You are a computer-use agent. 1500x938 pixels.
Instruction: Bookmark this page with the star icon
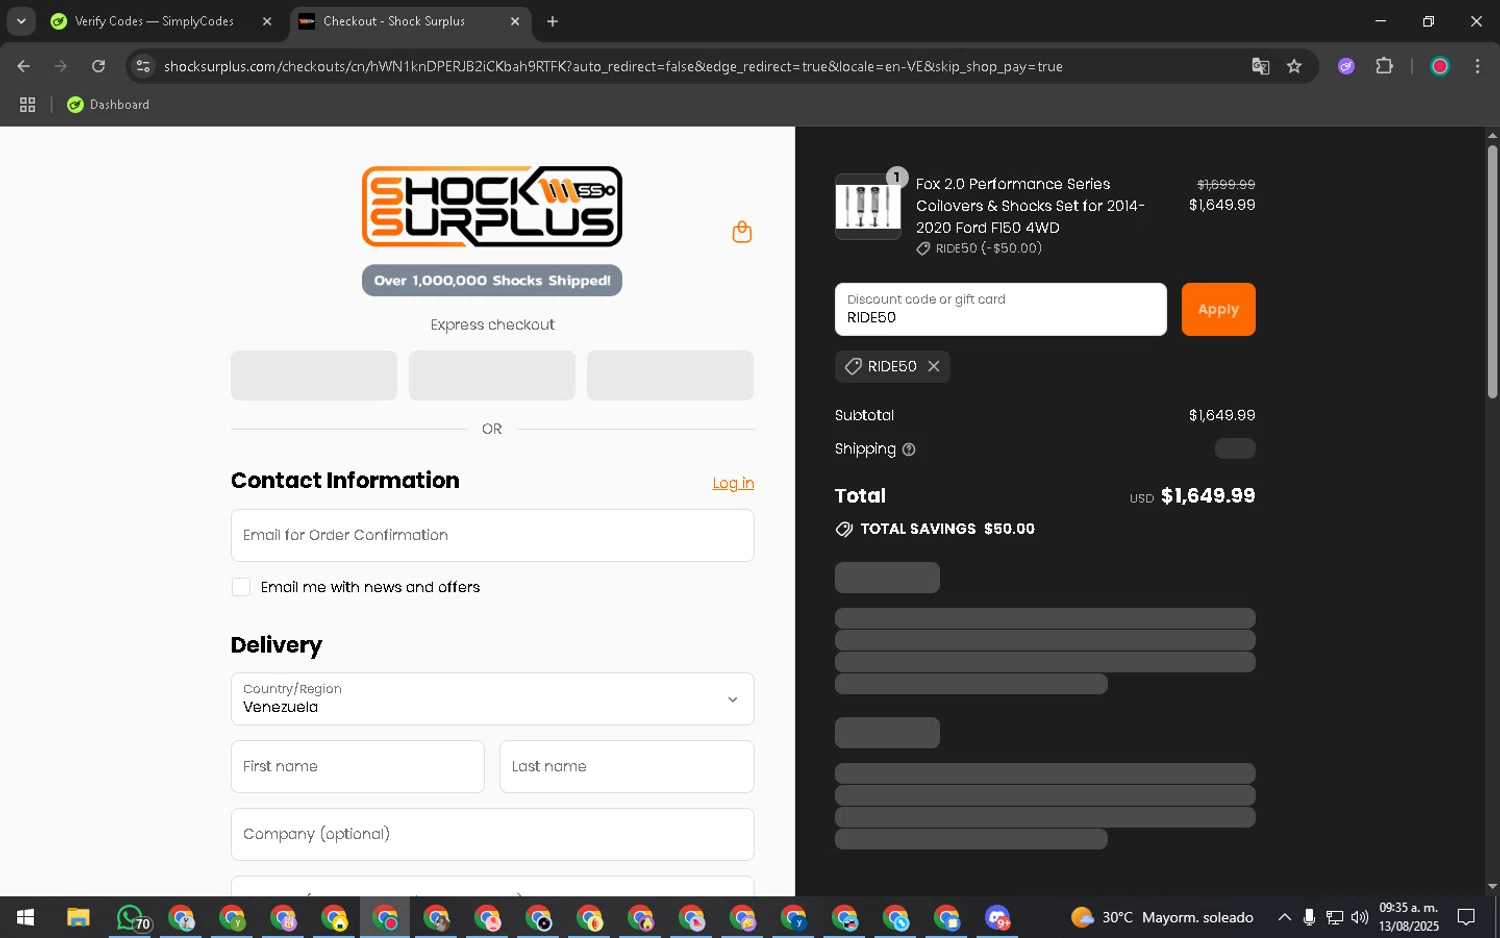tap(1294, 66)
